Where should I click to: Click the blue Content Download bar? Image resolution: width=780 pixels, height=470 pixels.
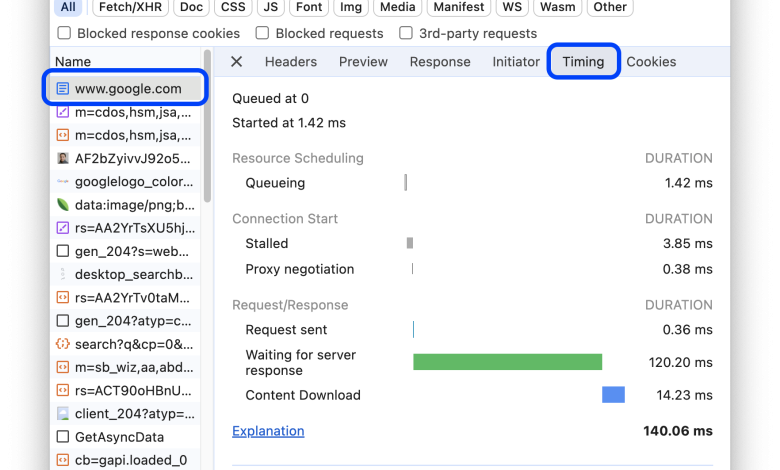pos(613,395)
